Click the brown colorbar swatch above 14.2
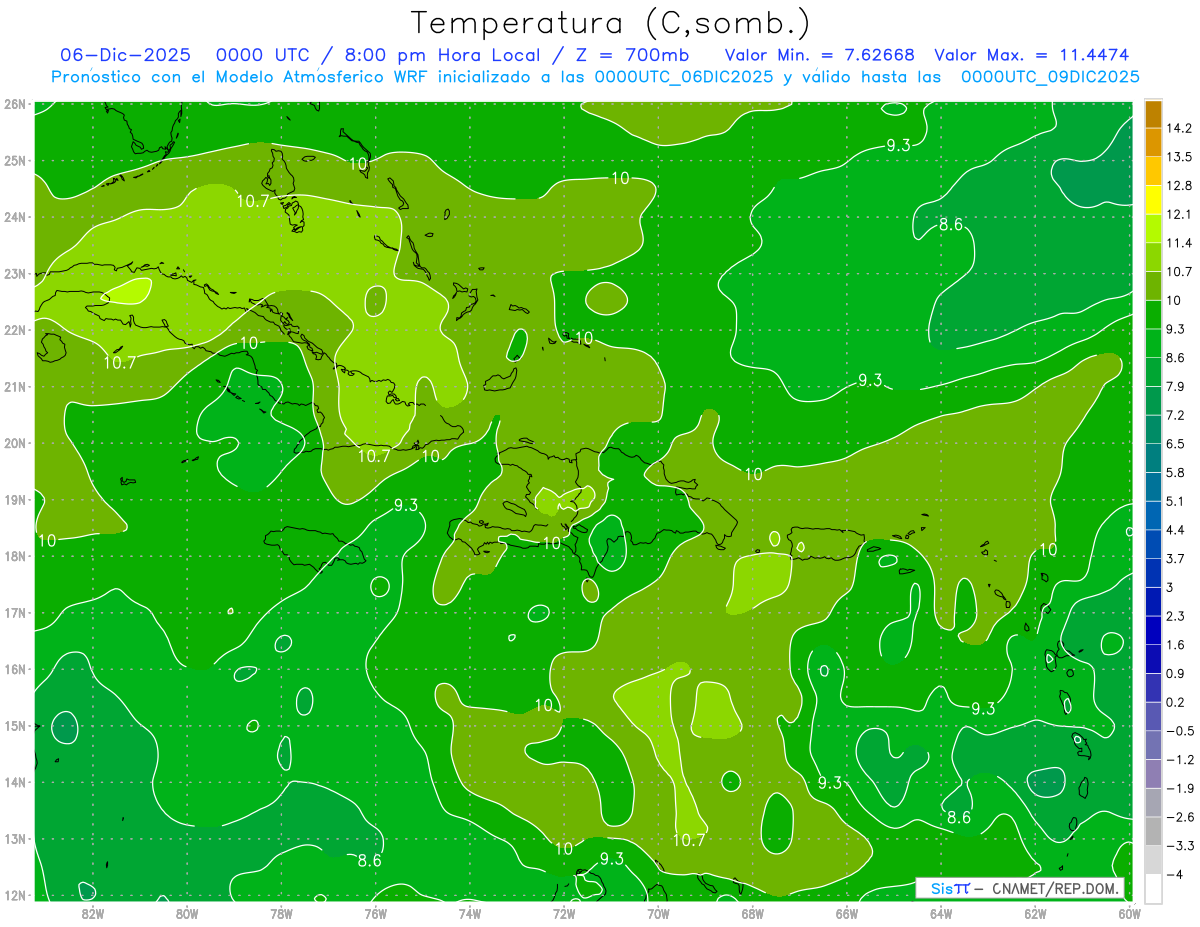This screenshot has width=1200, height=927. click(1153, 113)
